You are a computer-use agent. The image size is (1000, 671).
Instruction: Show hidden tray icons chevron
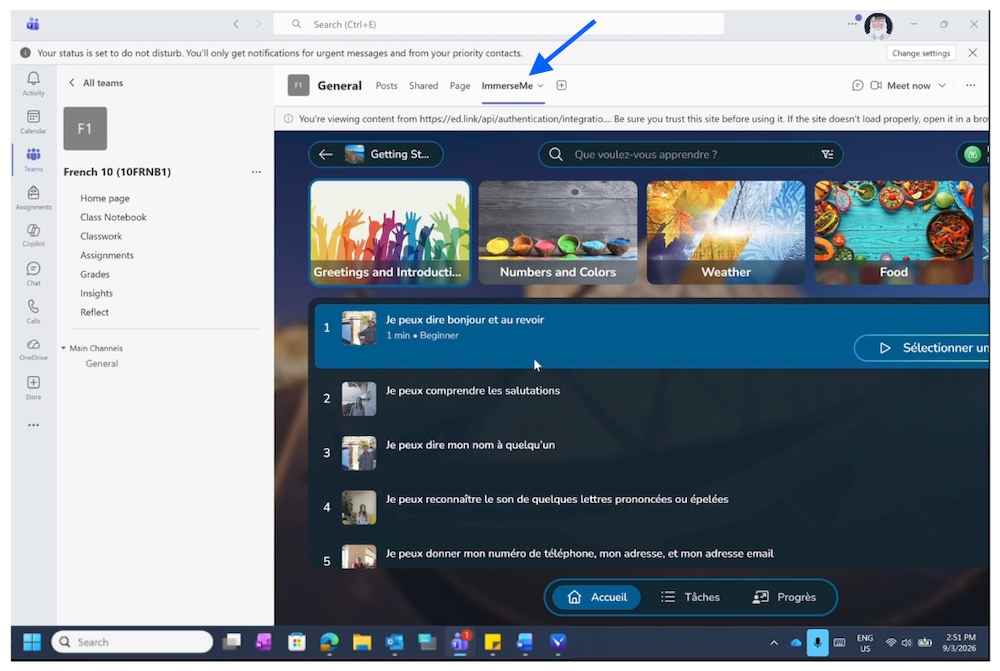coord(774,643)
